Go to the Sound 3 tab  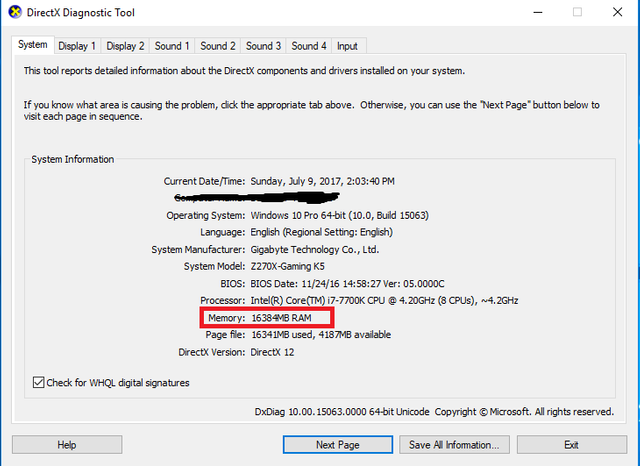(264, 46)
